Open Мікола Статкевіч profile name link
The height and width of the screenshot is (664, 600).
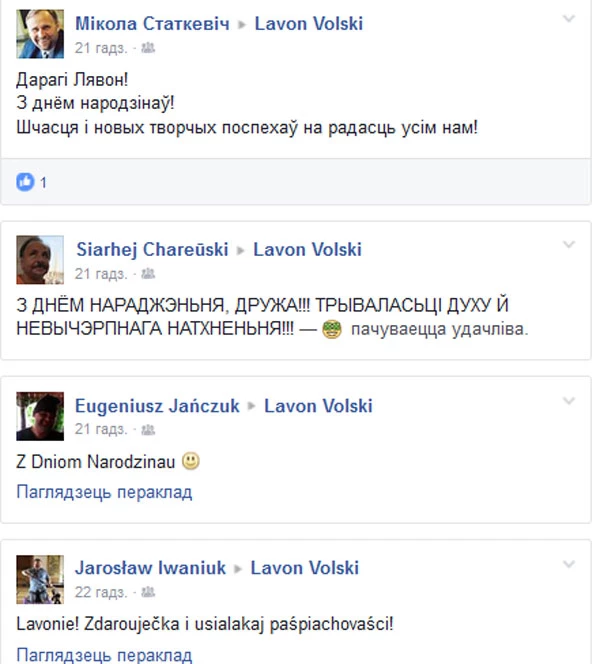point(152,24)
